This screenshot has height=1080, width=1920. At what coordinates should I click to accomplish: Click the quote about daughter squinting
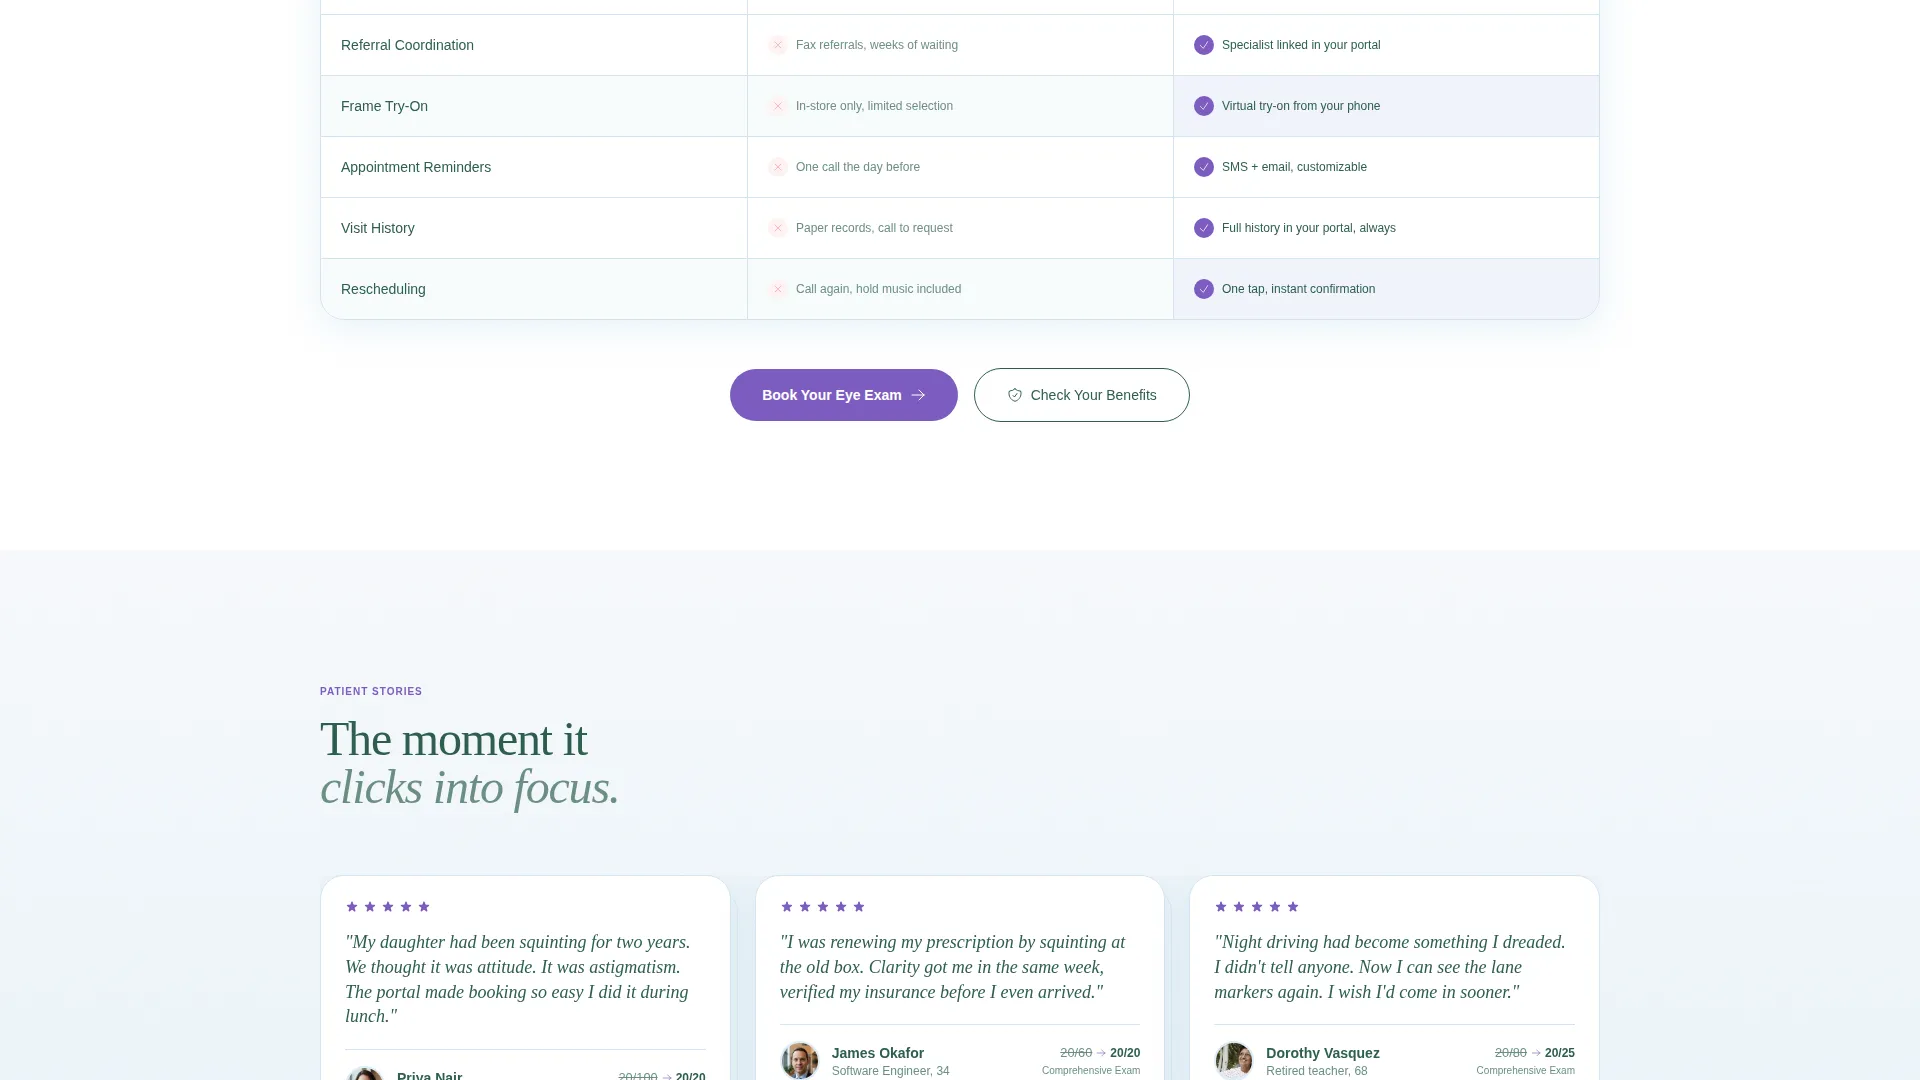tap(518, 979)
